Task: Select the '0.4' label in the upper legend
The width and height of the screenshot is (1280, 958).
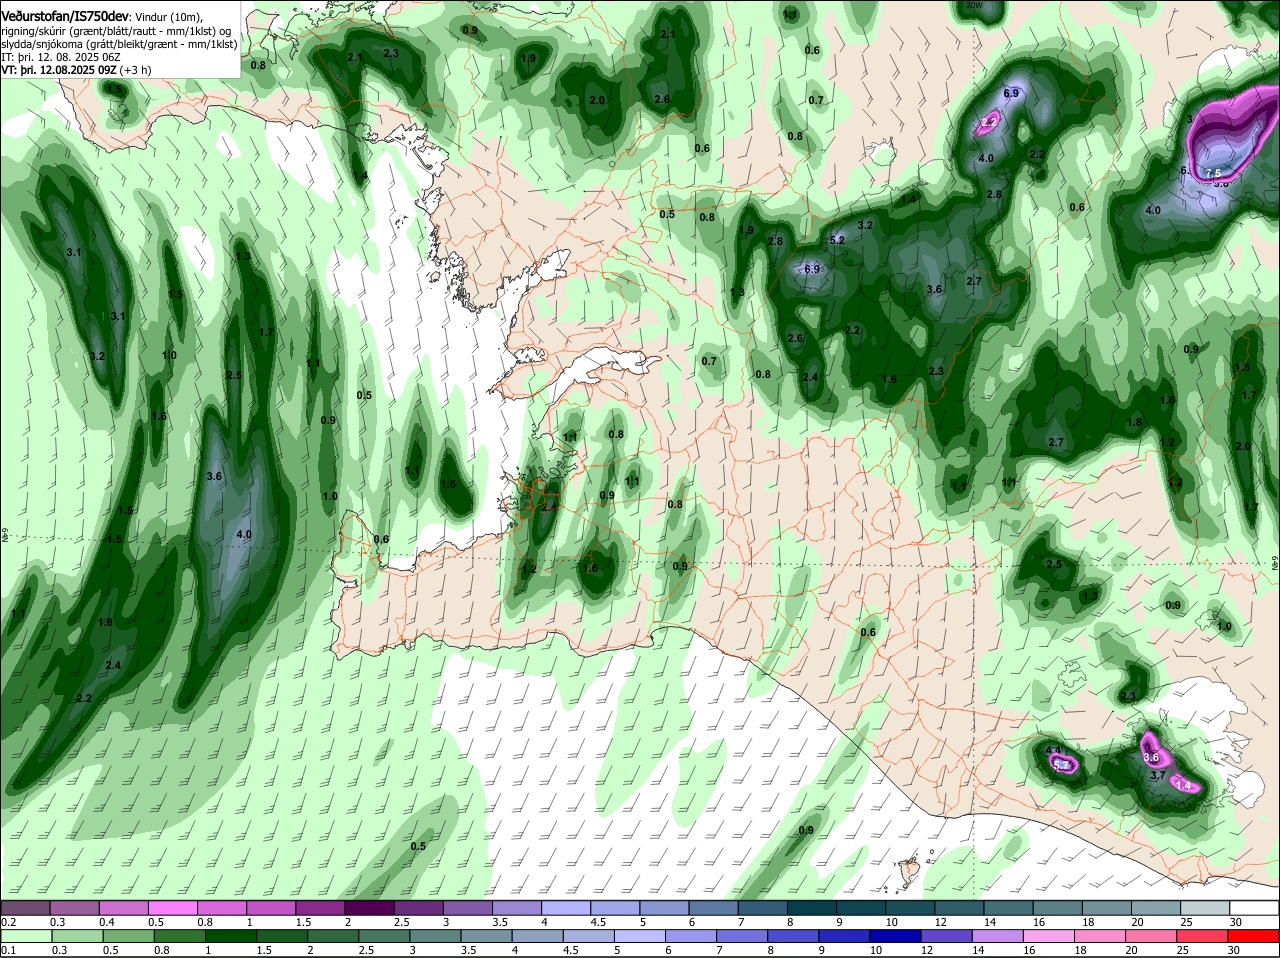Action: pos(107,922)
